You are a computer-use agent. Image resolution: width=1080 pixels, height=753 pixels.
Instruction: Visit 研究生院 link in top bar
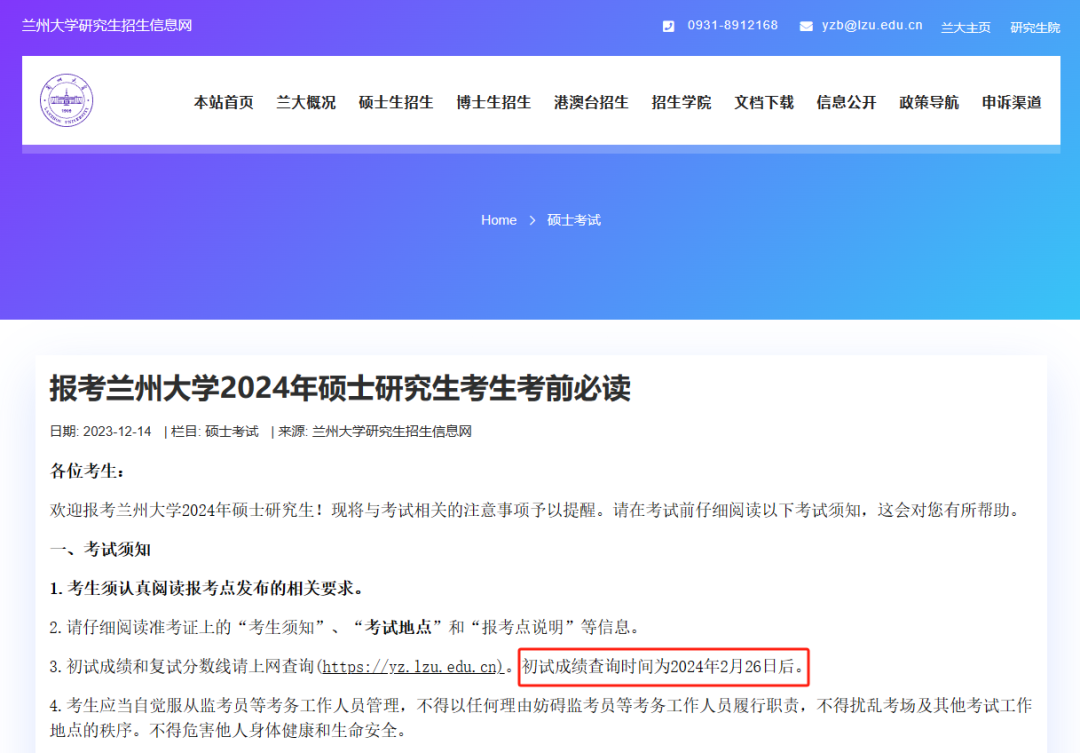(x=1034, y=27)
